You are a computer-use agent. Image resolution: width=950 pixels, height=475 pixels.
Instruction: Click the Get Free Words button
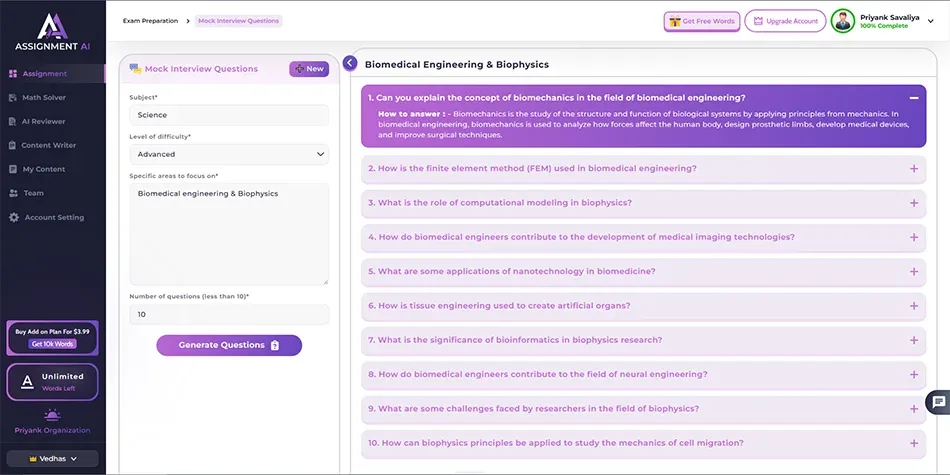point(701,21)
